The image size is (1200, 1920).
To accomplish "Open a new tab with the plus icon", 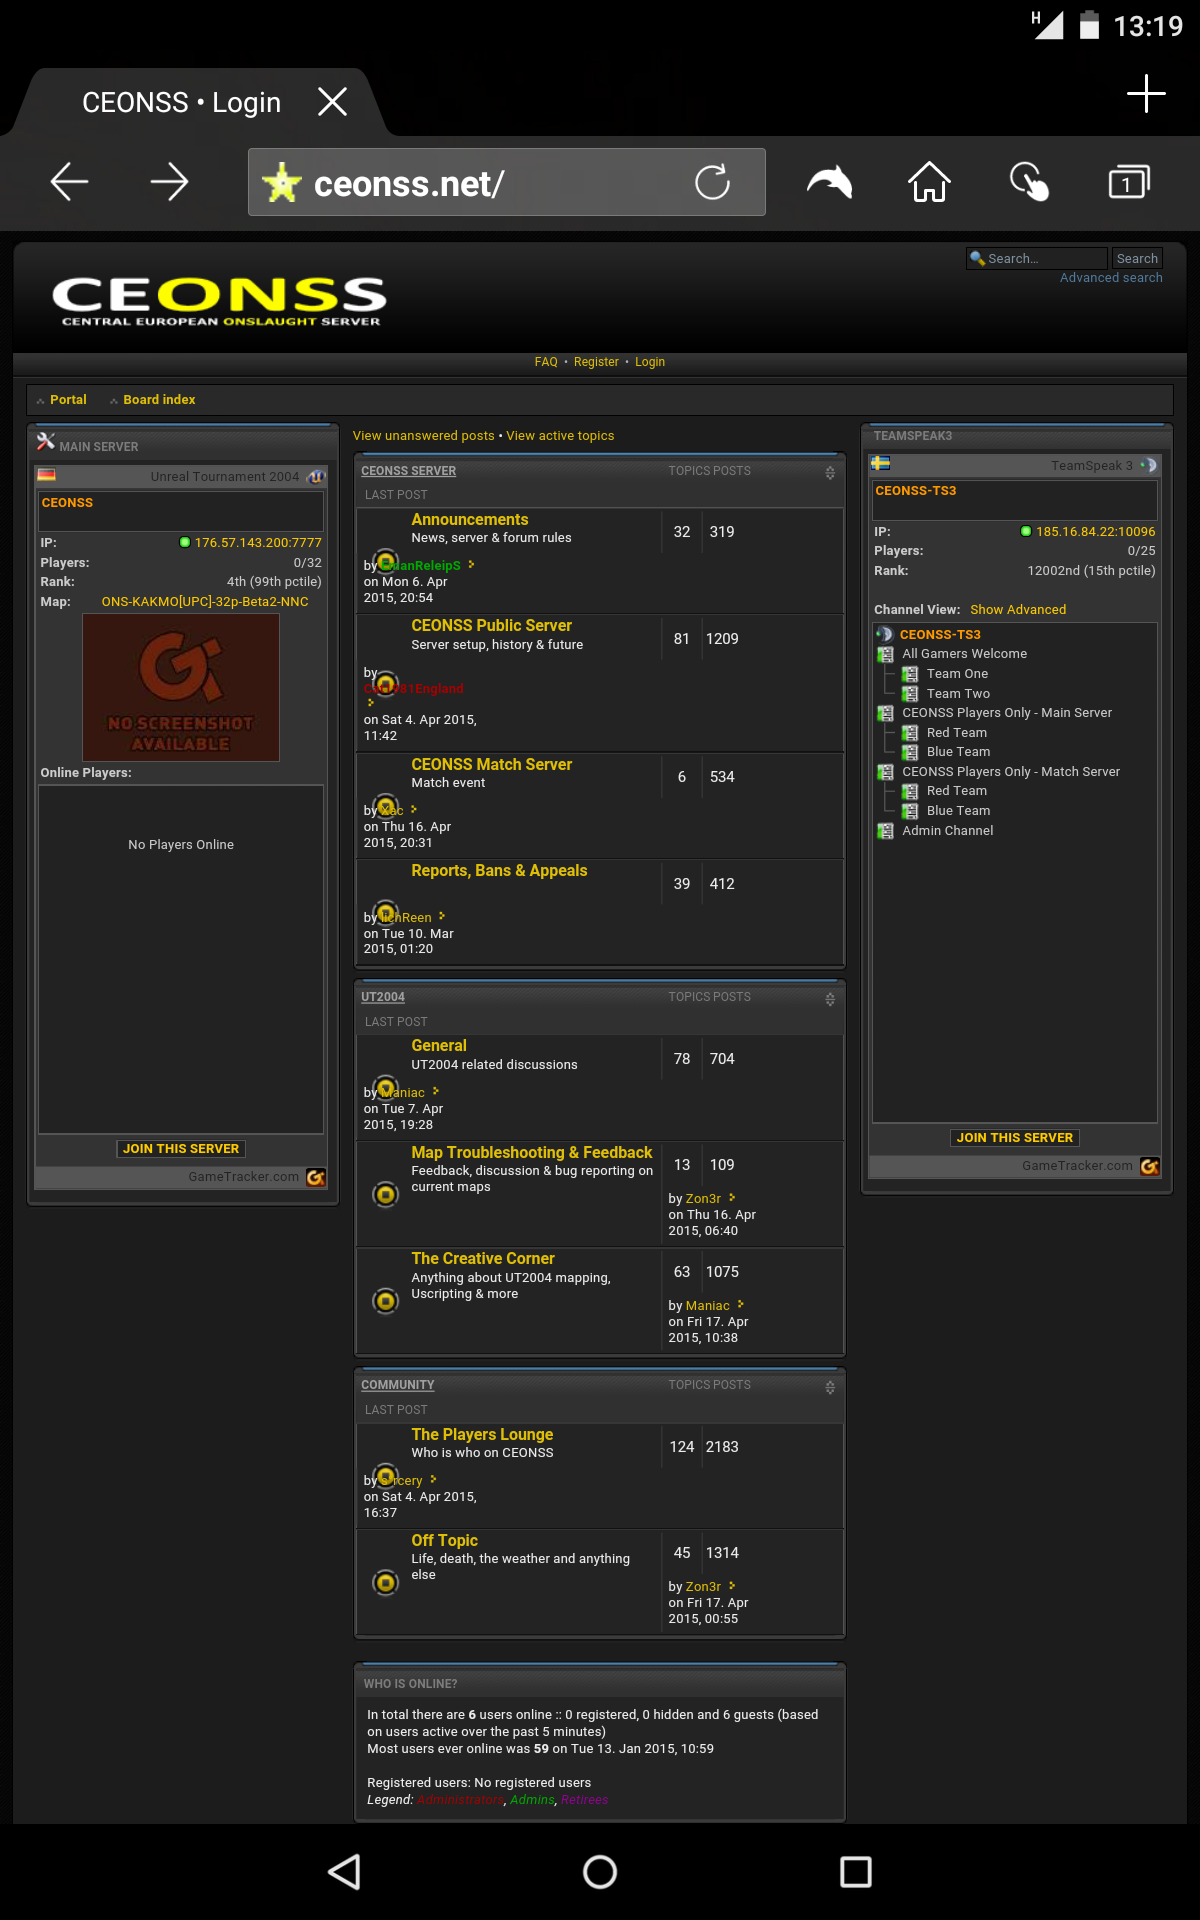I will click(x=1146, y=95).
